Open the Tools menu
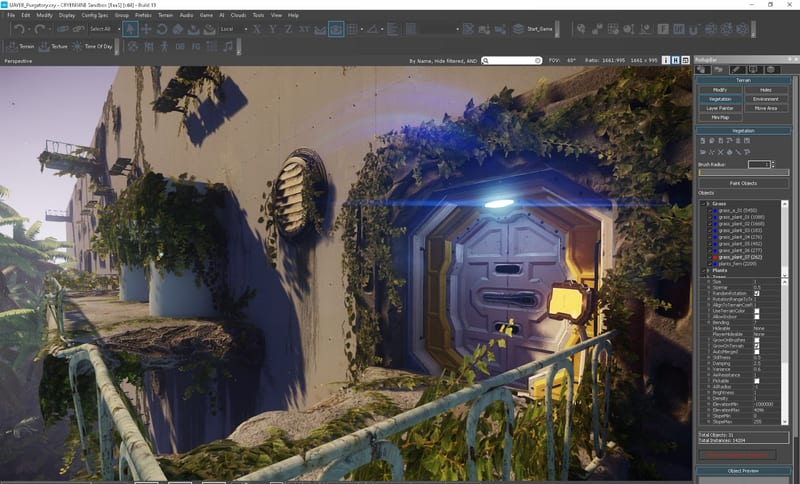800x484 pixels. pos(259,15)
